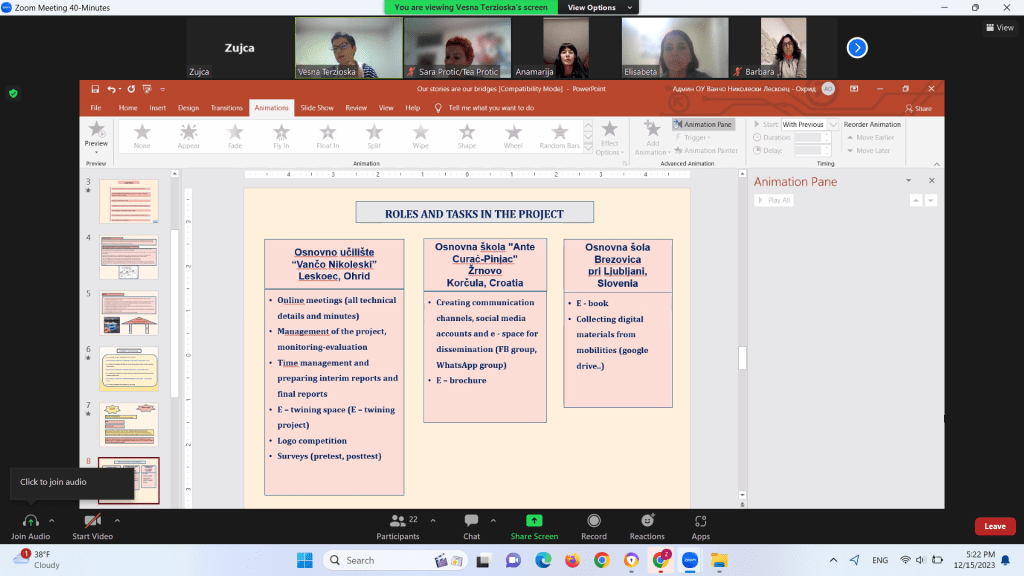This screenshot has height=576, width=1024.
Task: Show next participants with the arrow button
Action: pos(857,47)
